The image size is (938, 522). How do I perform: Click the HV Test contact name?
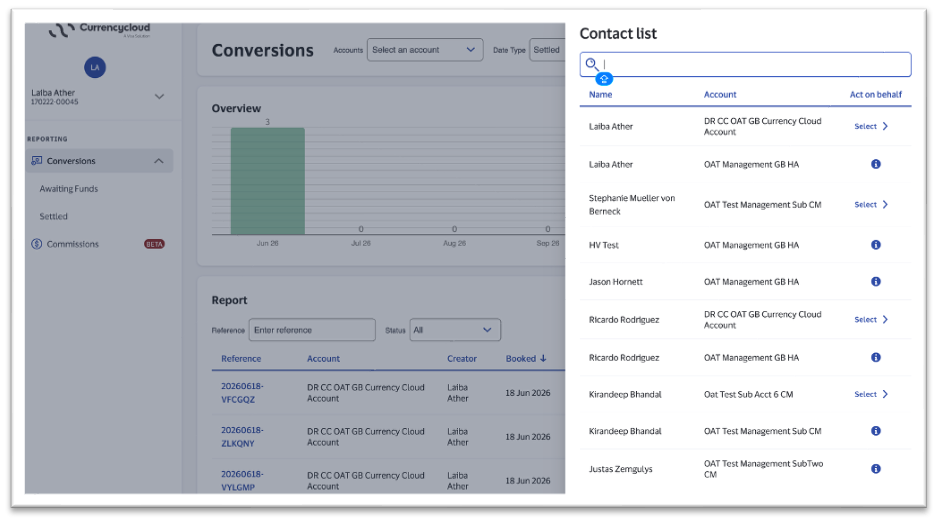[604, 245]
